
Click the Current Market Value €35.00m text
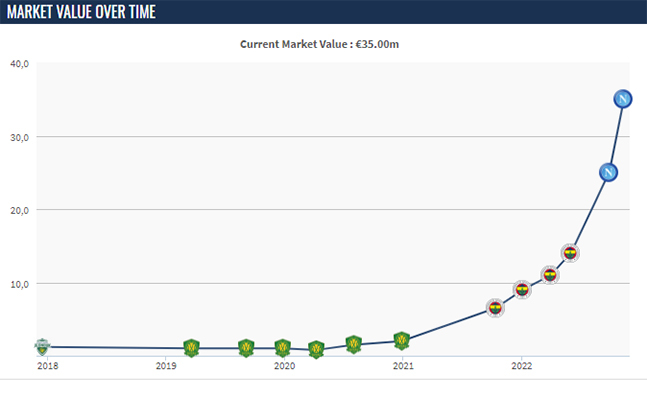(319, 45)
